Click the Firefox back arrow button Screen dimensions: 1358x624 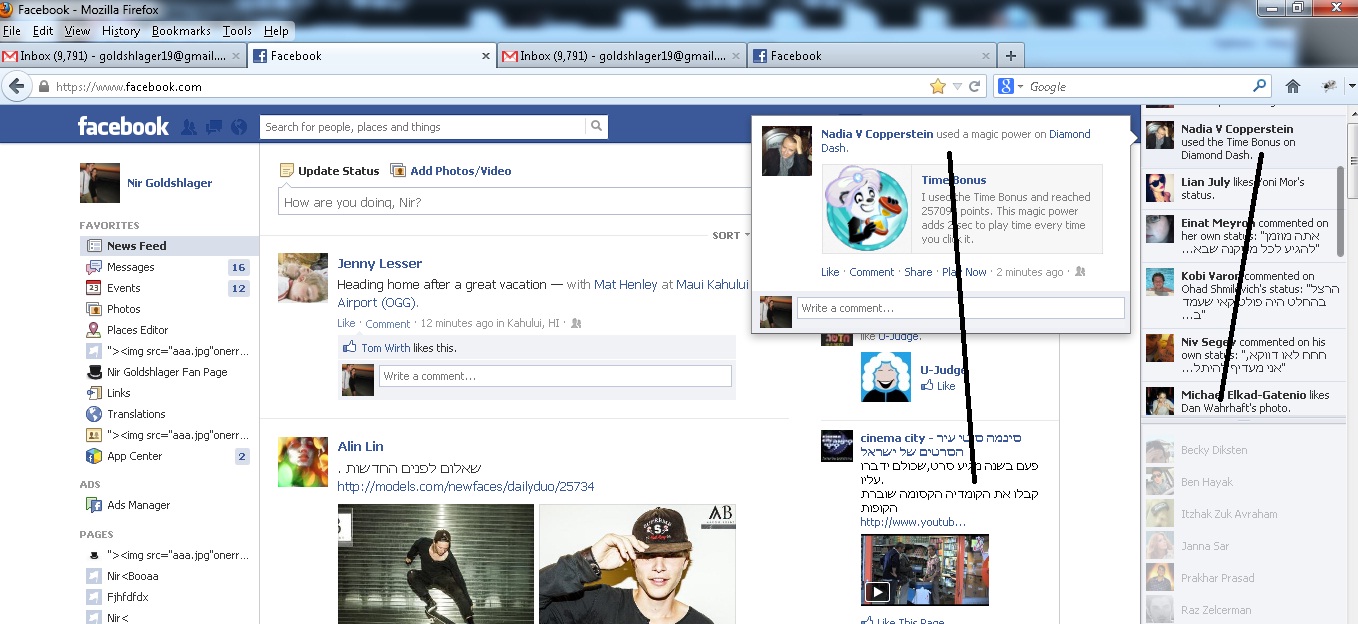pos(16,87)
